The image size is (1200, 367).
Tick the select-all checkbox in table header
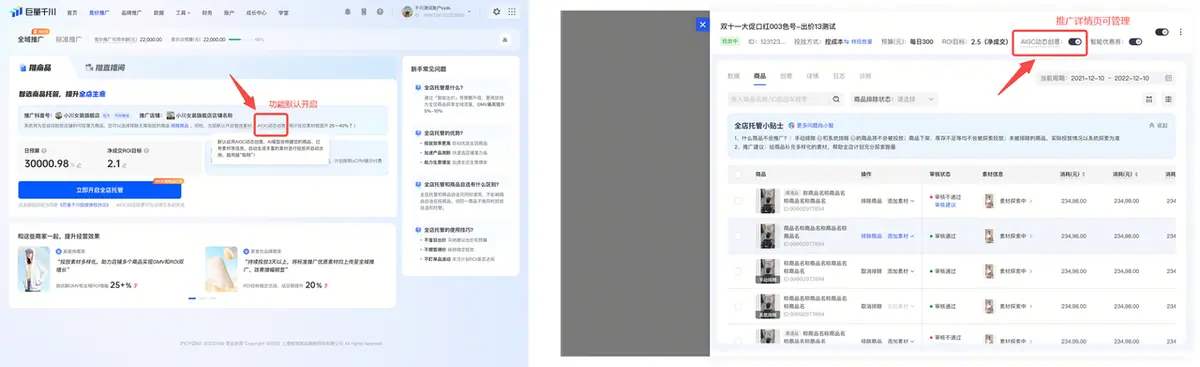pyautogui.click(x=738, y=174)
